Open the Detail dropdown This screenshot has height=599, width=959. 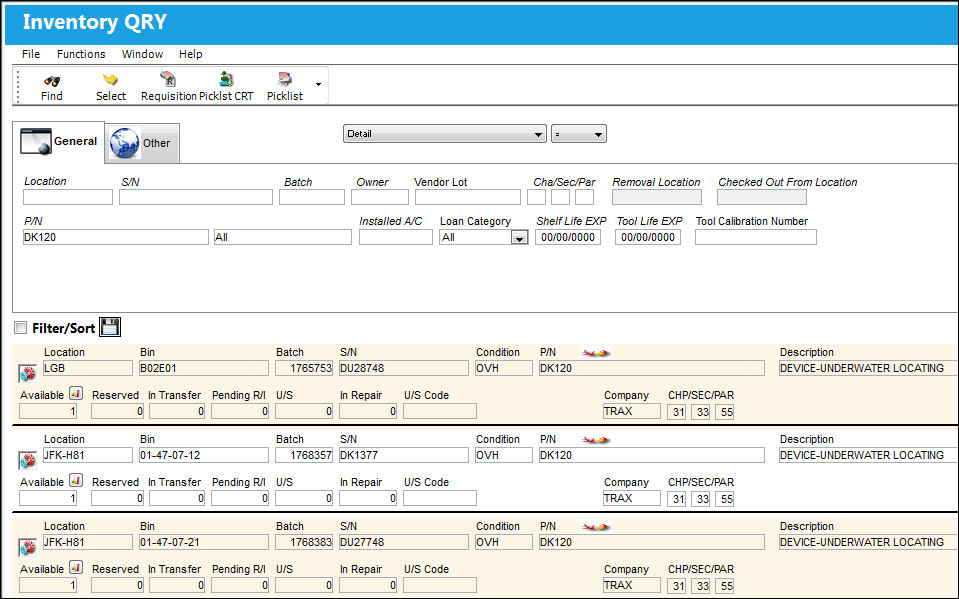click(x=444, y=134)
